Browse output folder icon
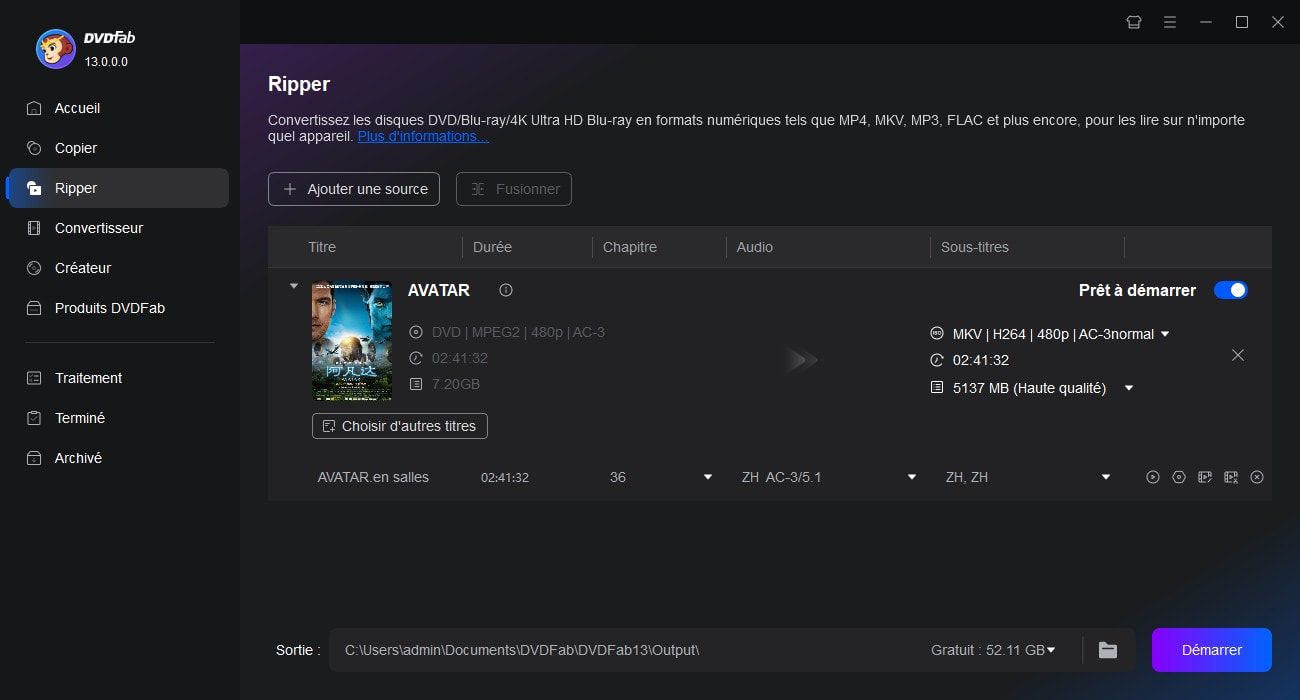This screenshot has width=1300, height=700. click(x=1108, y=650)
